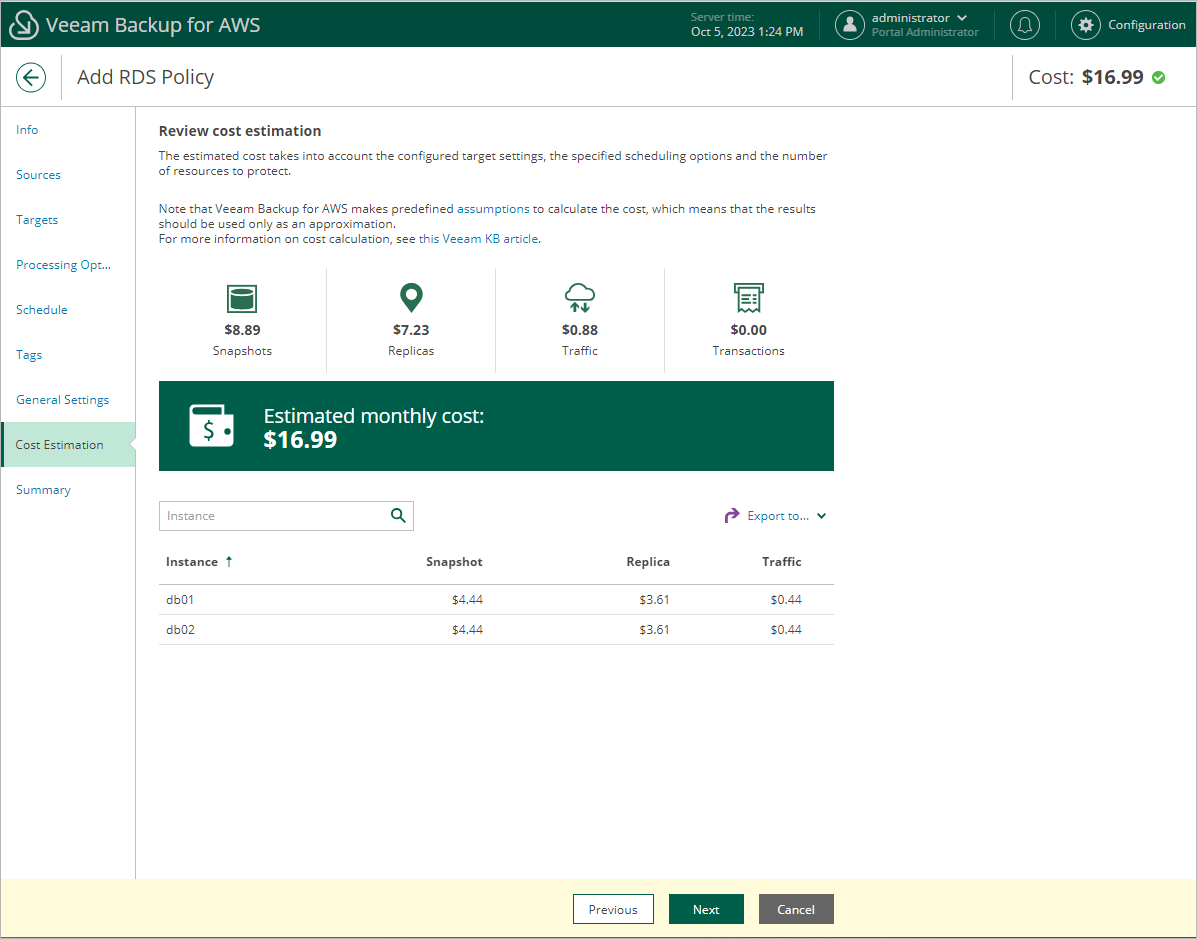Viewport: 1197px width, 939px height.
Task: Click the Estimated monthly cost text
Action: click(373, 416)
